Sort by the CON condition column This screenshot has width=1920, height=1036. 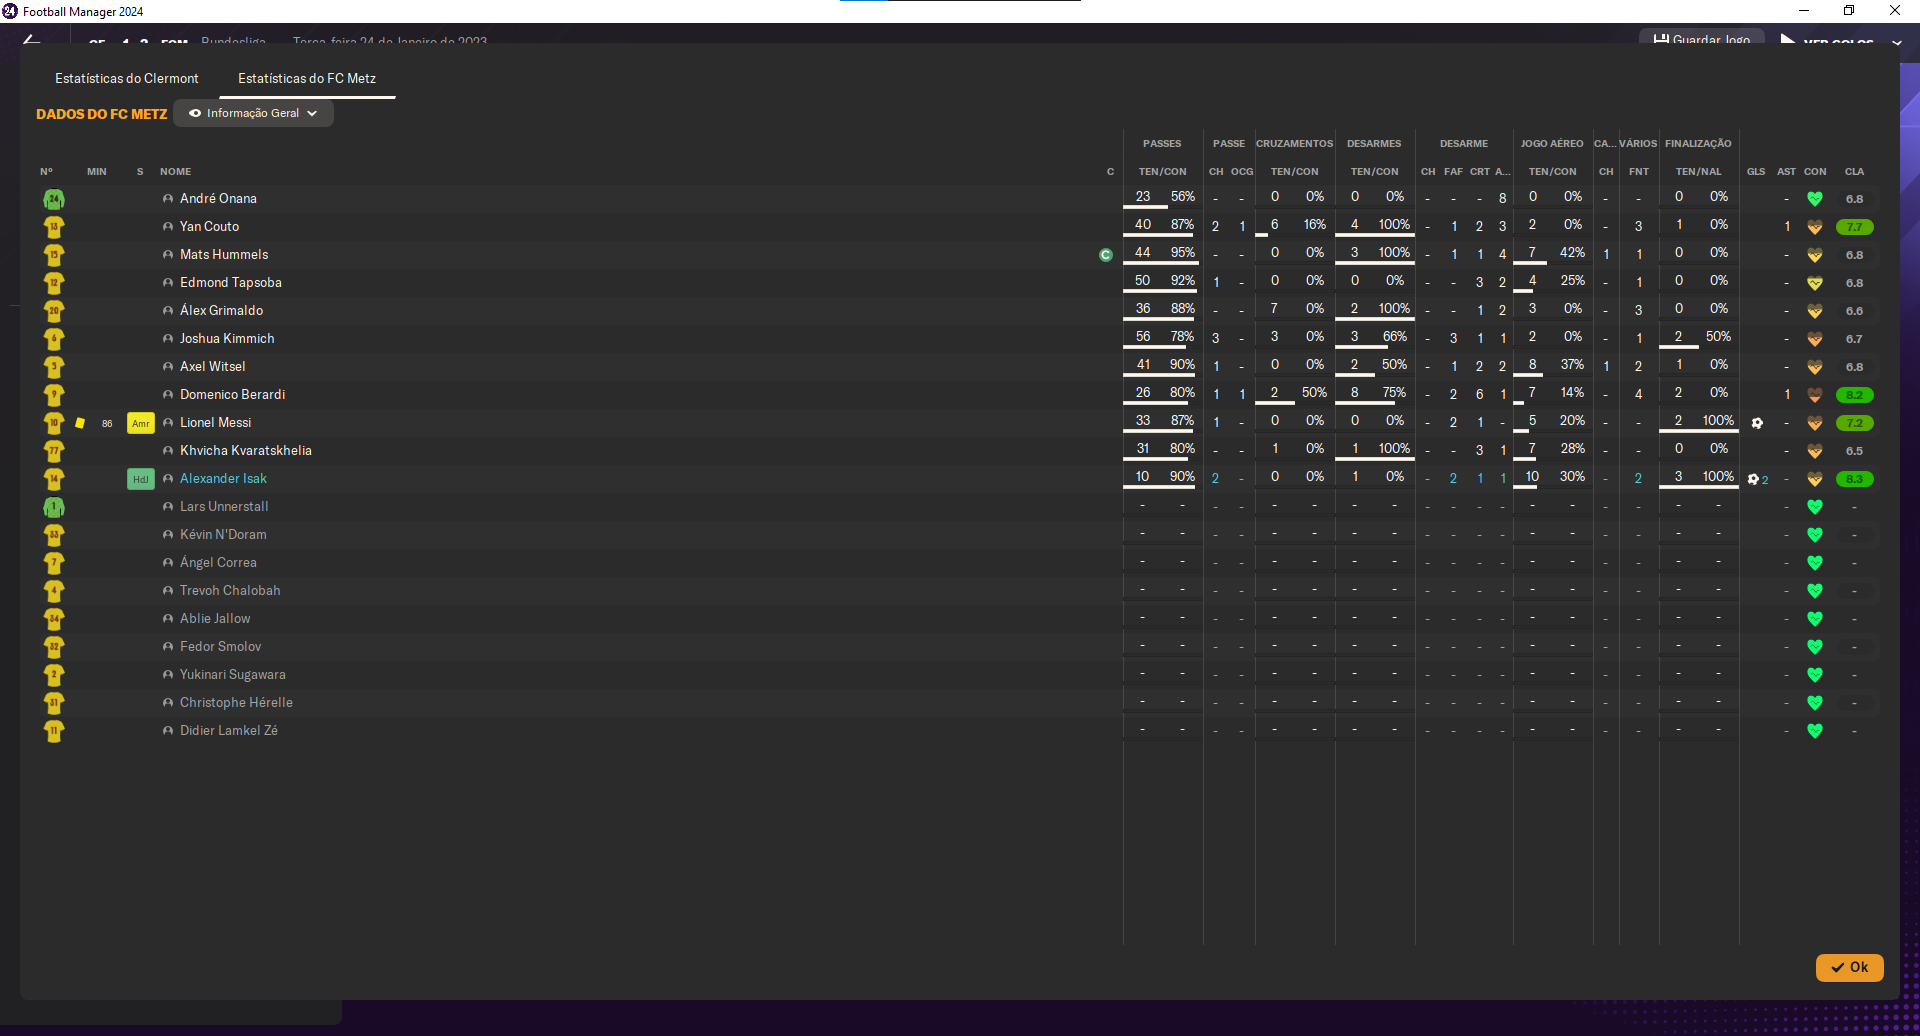pos(1815,172)
